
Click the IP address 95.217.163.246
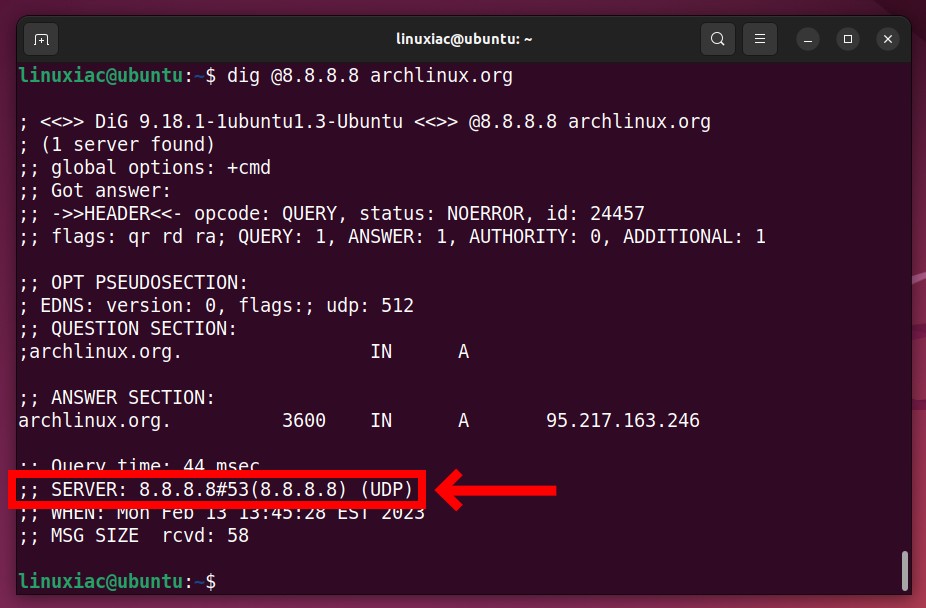[x=622, y=420]
